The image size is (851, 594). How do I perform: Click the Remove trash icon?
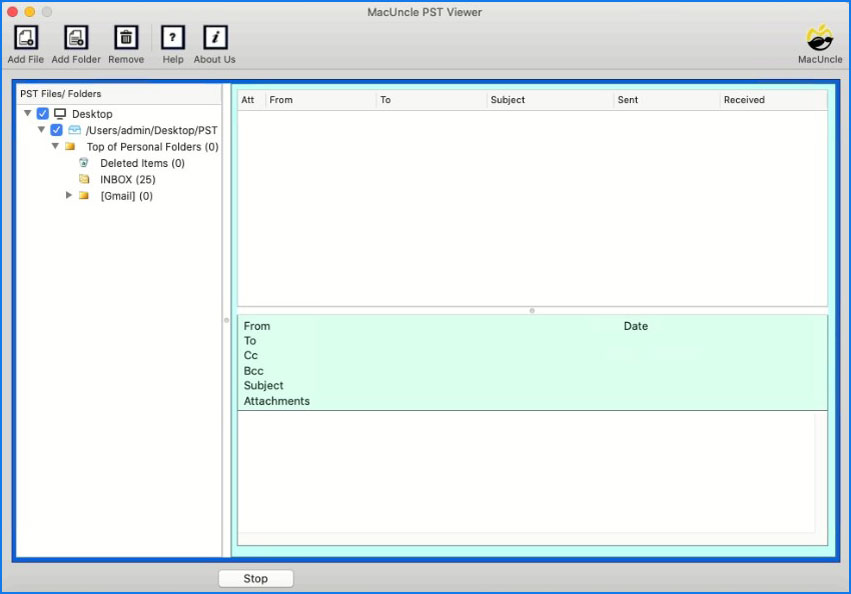pos(126,38)
